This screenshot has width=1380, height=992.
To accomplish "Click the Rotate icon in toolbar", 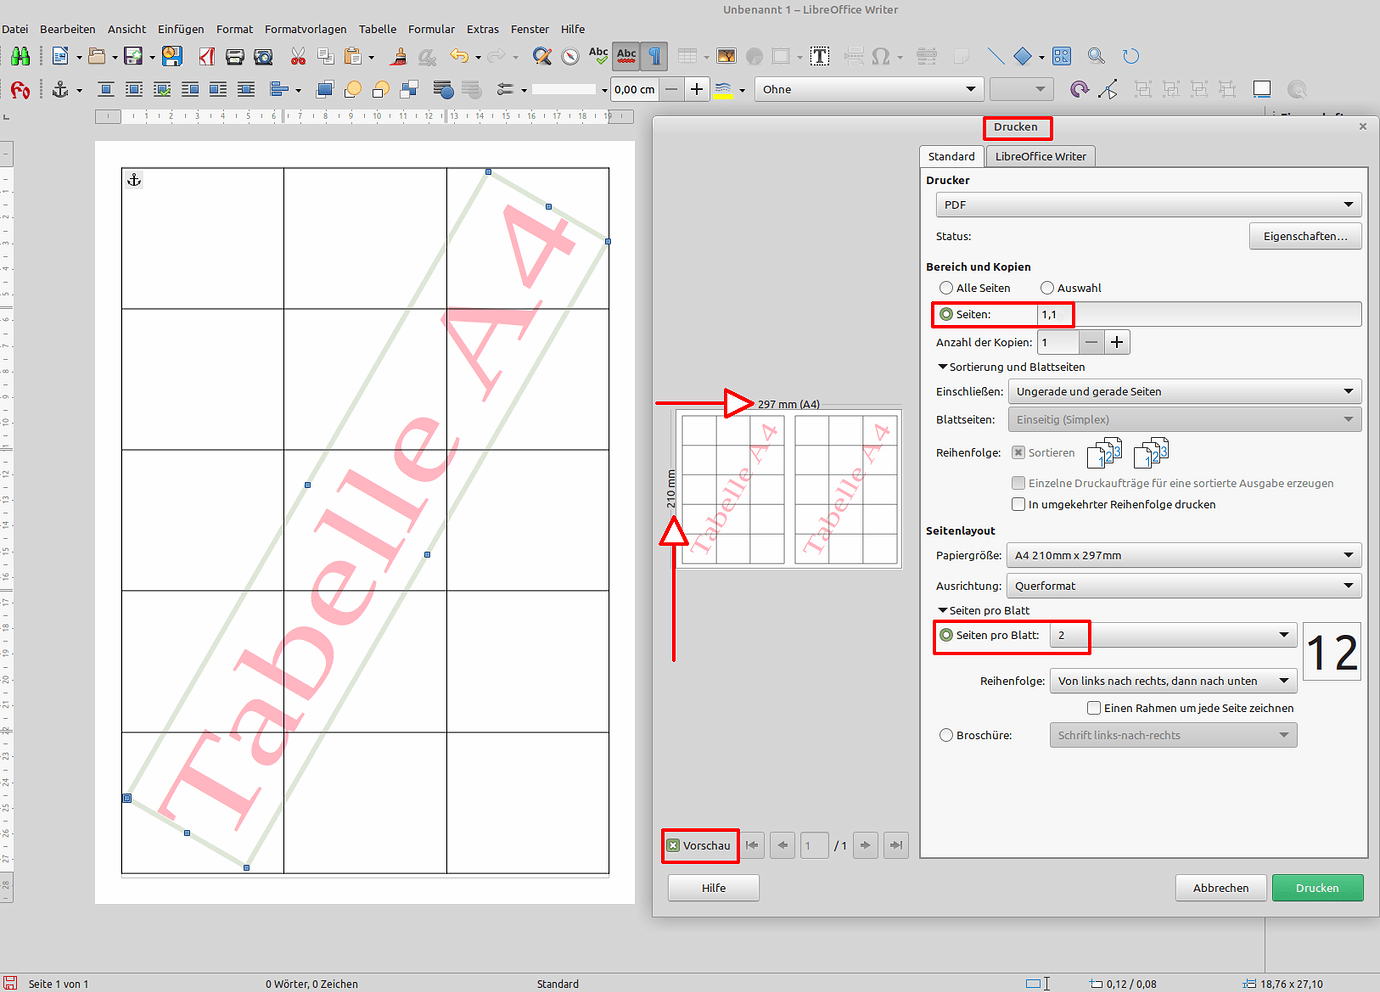I will click(1079, 89).
